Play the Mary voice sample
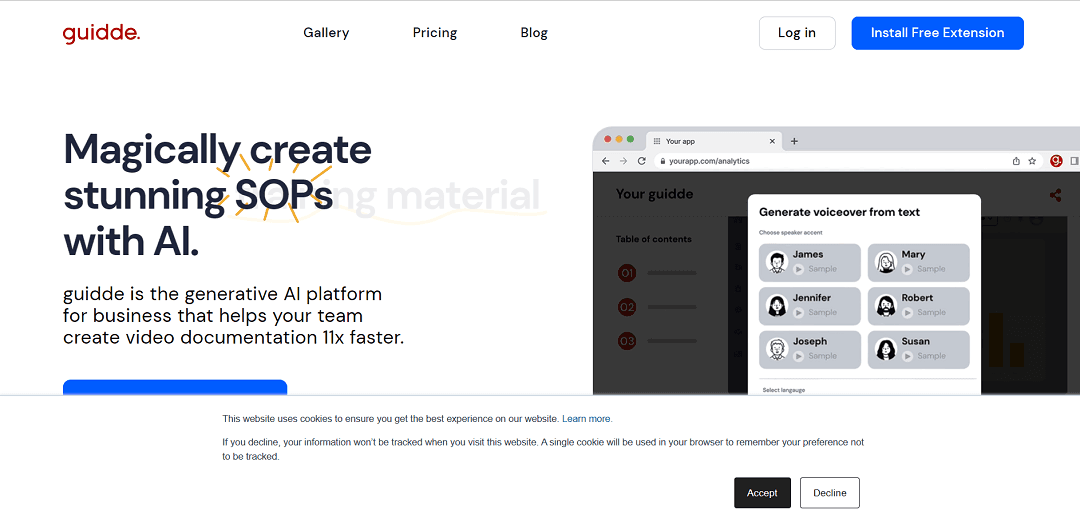Image resolution: width=1080 pixels, height=522 pixels. (x=908, y=269)
